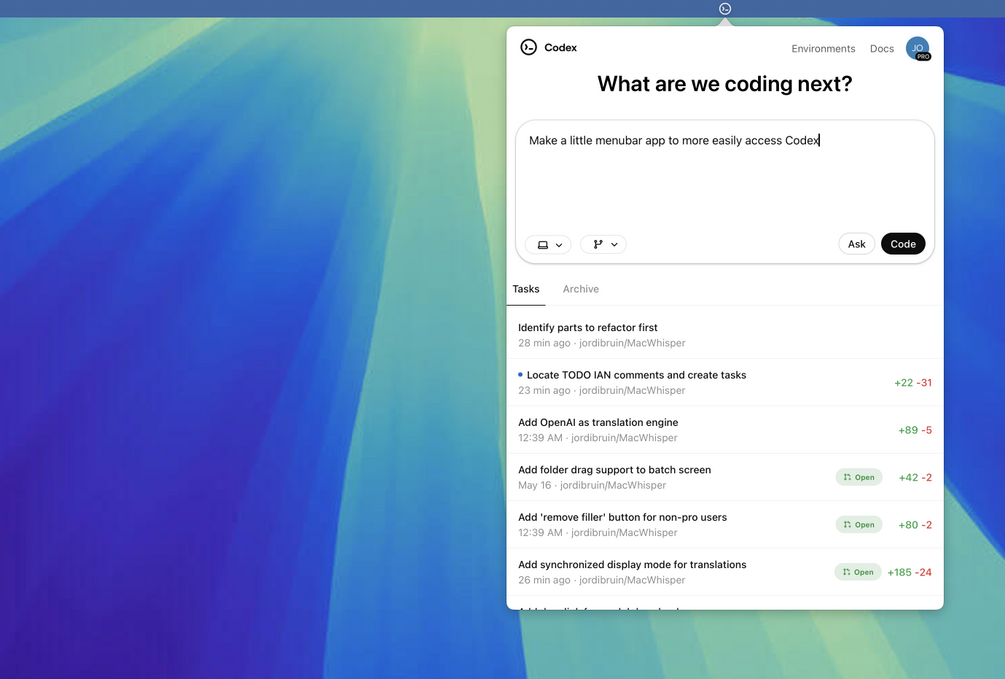The image size is (1005, 679).
Task: Click '28 min ago · jordibruin/MacWhisper' subtitle
Action: (x=601, y=343)
